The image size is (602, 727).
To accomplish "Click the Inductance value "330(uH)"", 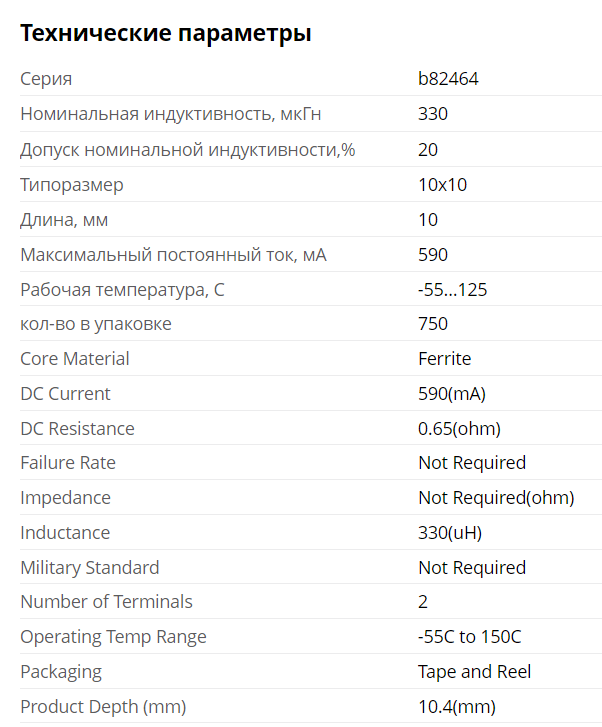I will click(x=450, y=533).
